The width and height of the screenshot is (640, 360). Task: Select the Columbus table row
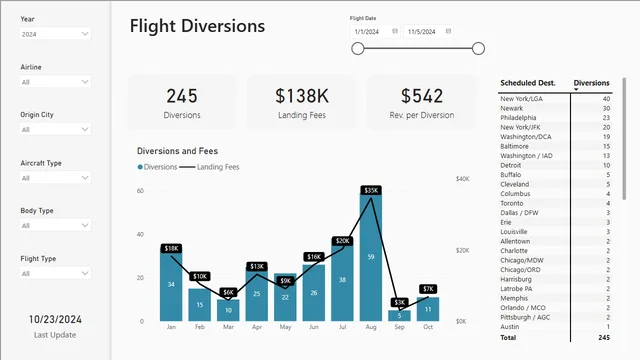coord(555,194)
